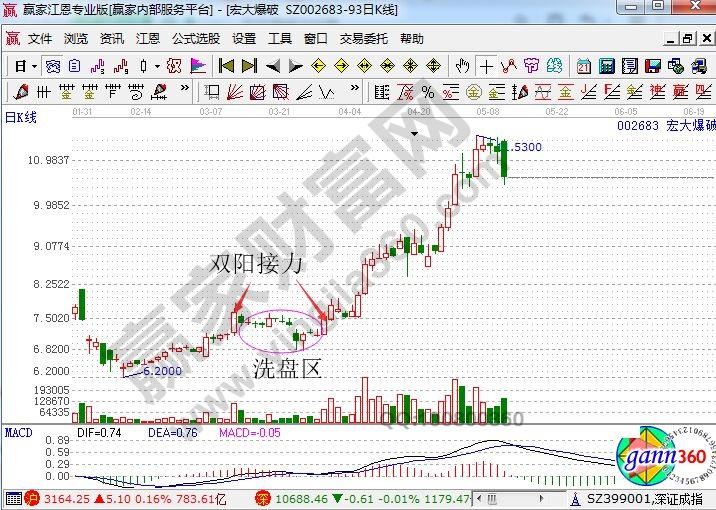Toggle the candlestick chart style button
Image resolution: width=716 pixels, height=510 pixels.
click(x=143, y=66)
